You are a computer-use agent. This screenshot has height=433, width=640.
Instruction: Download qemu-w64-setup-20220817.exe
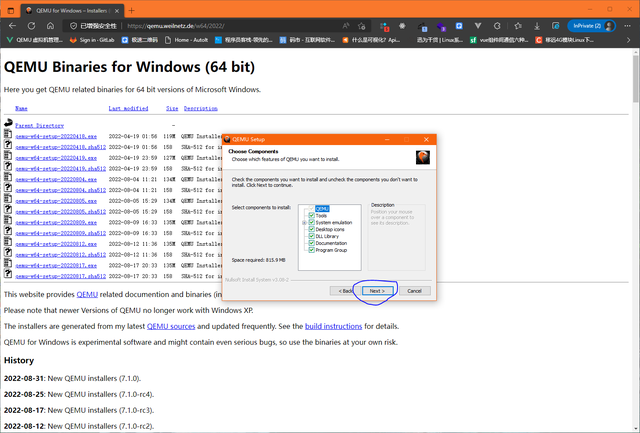click(56, 266)
